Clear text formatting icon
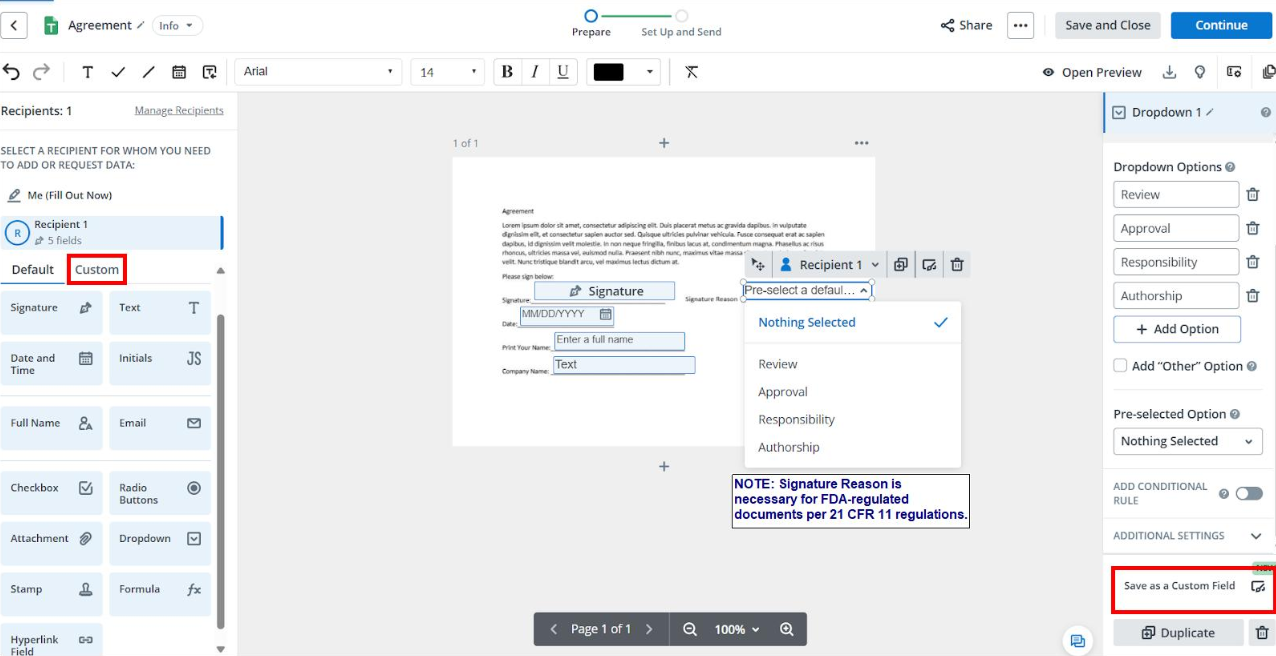This screenshot has width=1276, height=656. [x=691, y=72]
